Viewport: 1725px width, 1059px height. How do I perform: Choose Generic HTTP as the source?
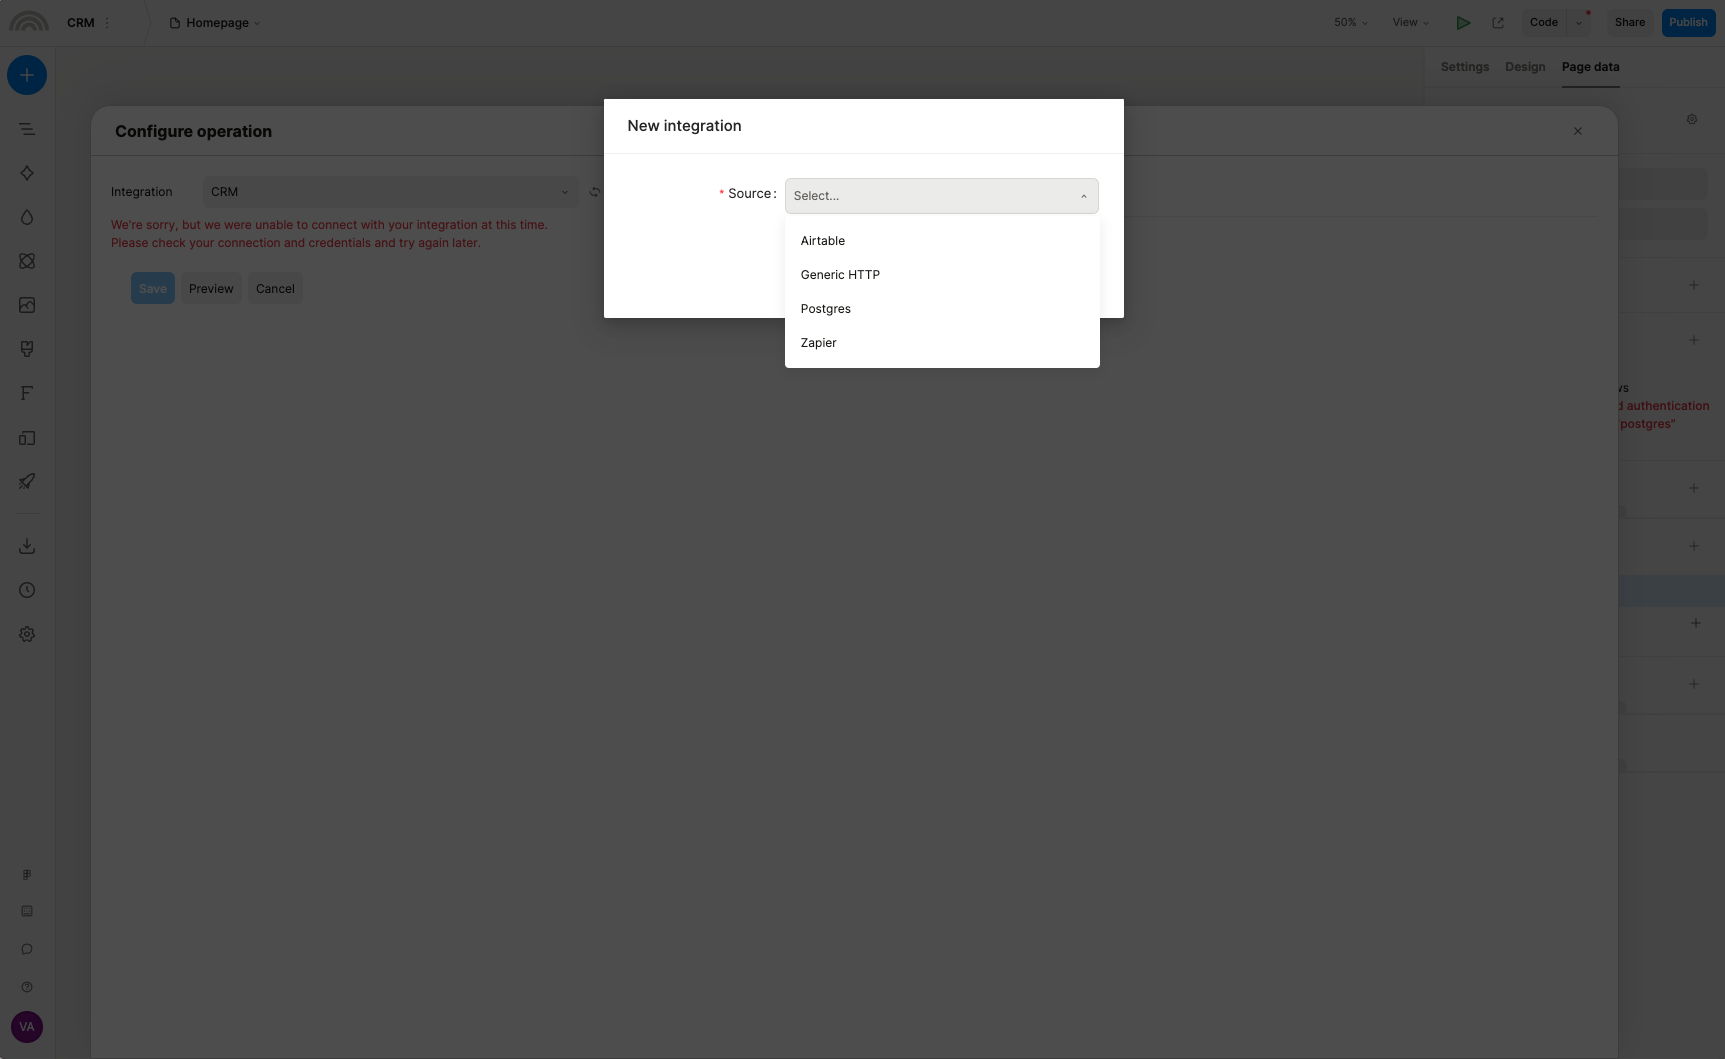(x=840, y=275)
